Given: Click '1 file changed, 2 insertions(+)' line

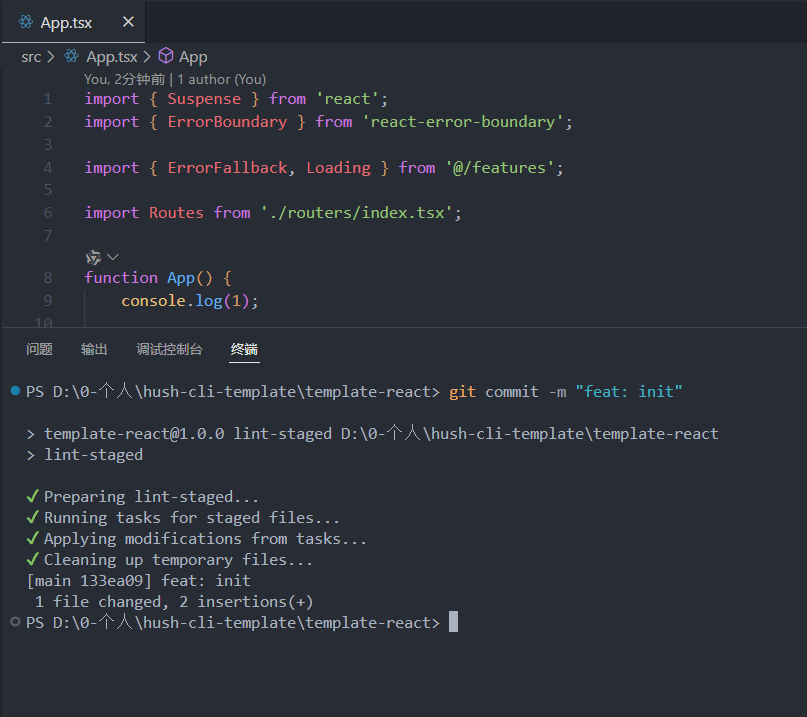Looking at the screenshot, I should pyautogui.click(x=174, y=602).
